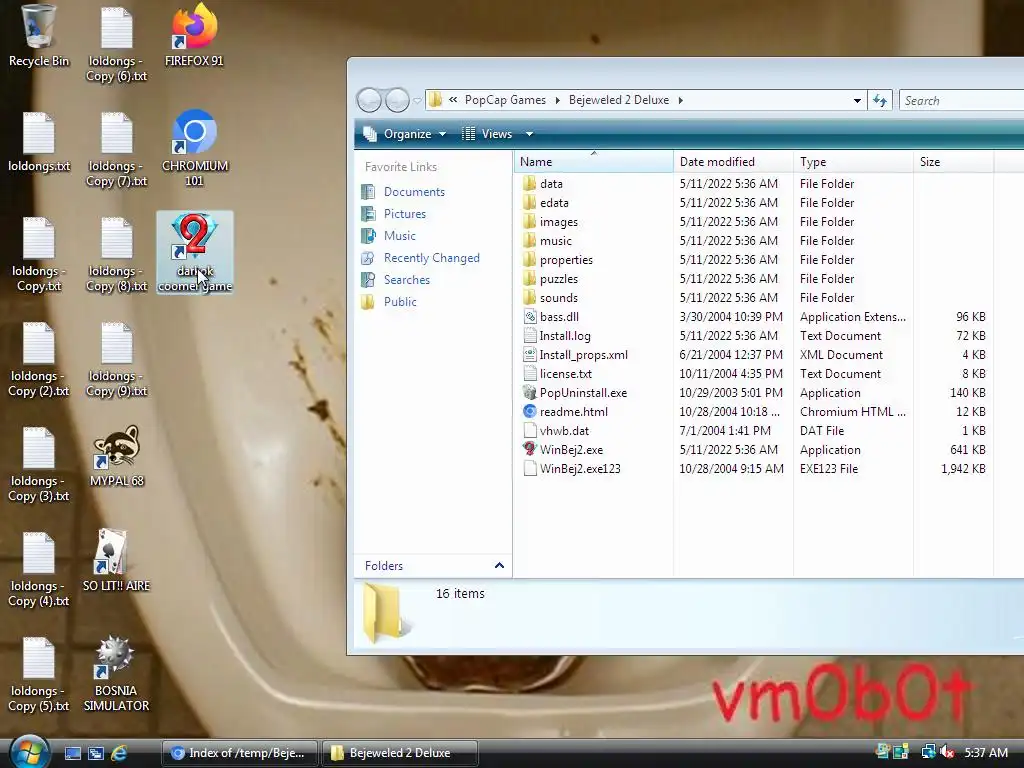The image size is (1024, 768).
Task: Open Internet Explorer from Quick Launch
Action: pyautogui.click(x=119, y=753)
